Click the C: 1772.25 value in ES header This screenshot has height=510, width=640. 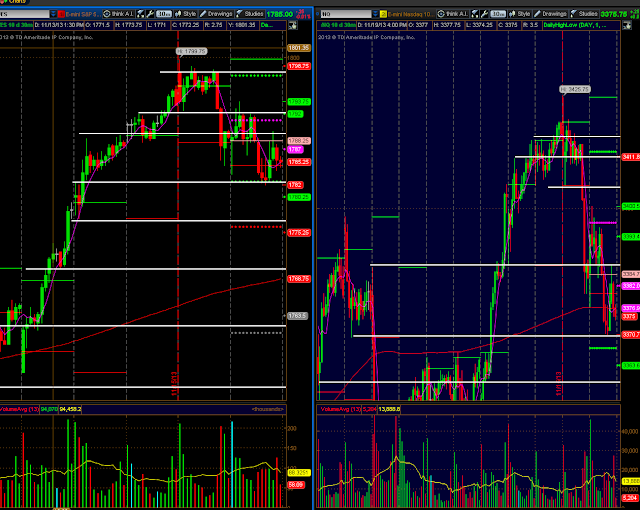coord(185,25)
